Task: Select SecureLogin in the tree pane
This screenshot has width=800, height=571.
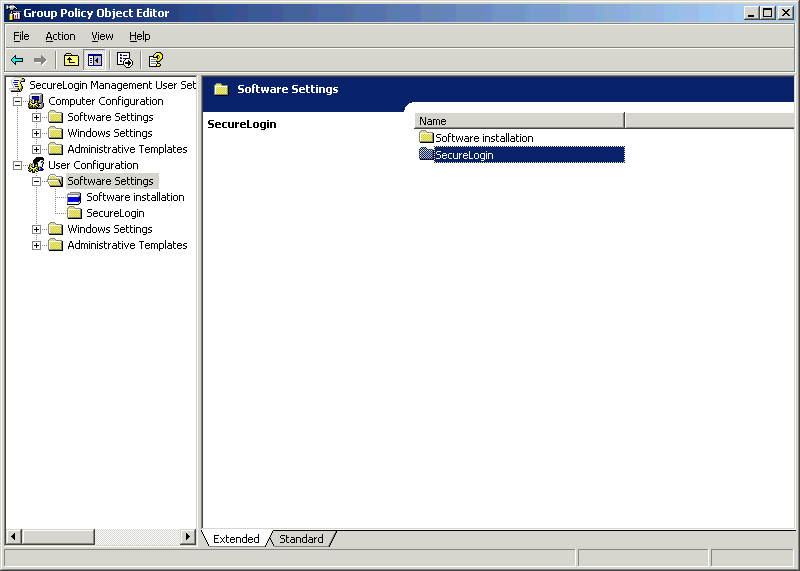Action: pos(115,213)
